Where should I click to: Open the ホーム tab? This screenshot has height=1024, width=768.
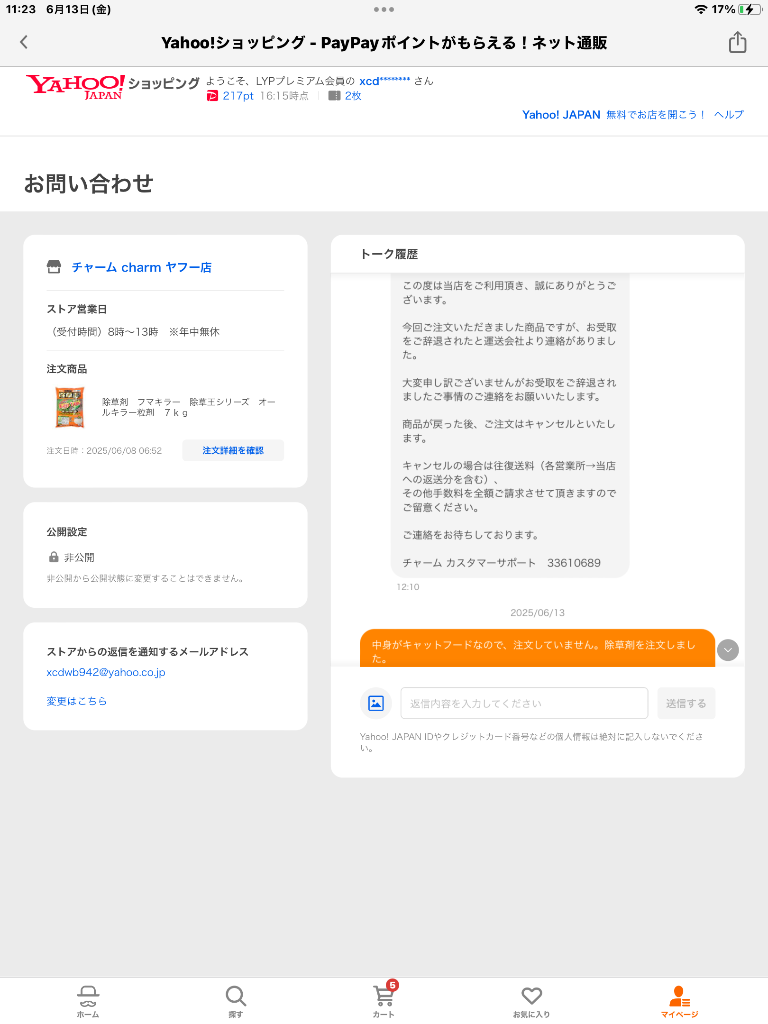click(88, 1001)
